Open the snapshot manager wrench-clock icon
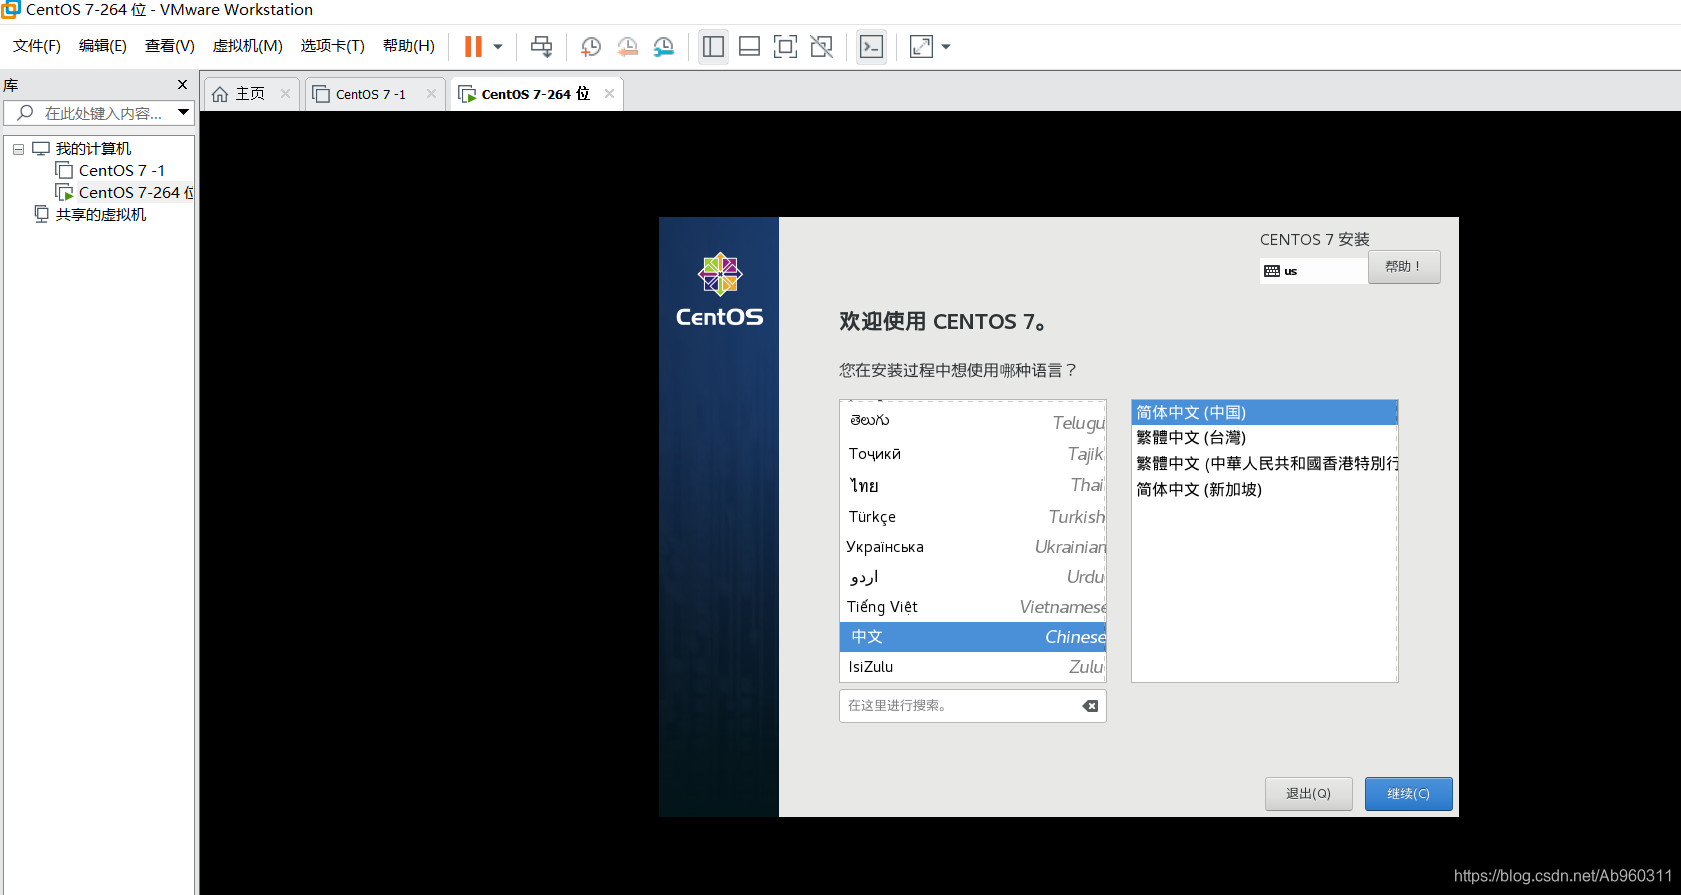The height and width of the screenshot is (895, 1681). [664, 46]
